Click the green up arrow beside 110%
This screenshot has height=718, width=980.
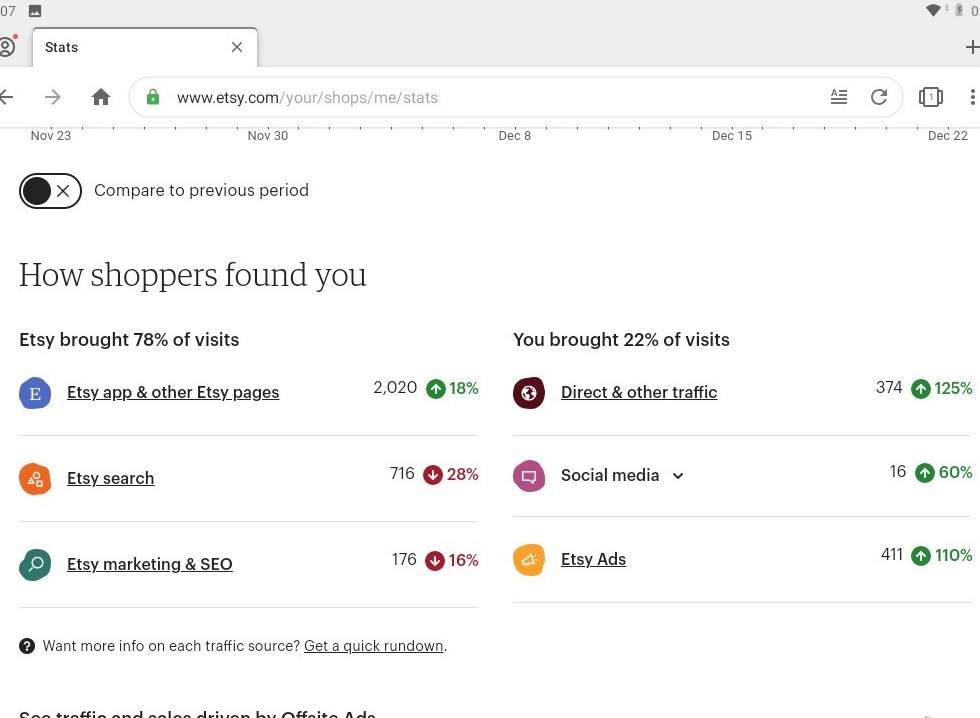pos(921,556)
